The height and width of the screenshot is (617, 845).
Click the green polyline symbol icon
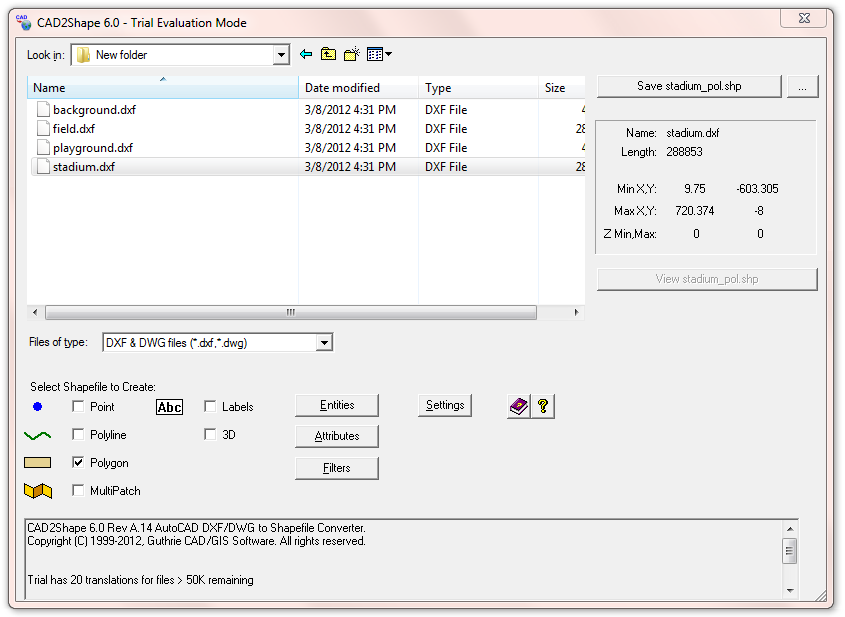[38, 435]
